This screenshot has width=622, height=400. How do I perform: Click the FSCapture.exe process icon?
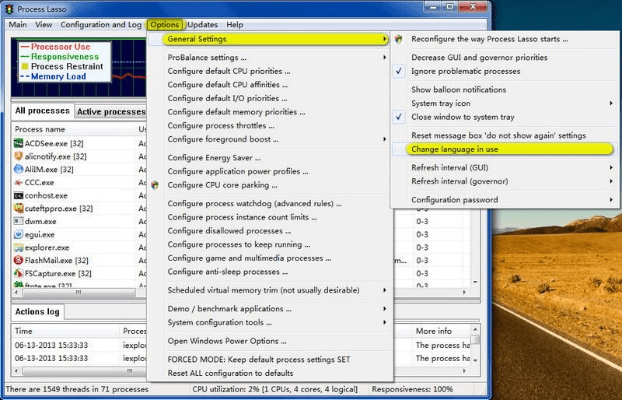pos(19,273)
